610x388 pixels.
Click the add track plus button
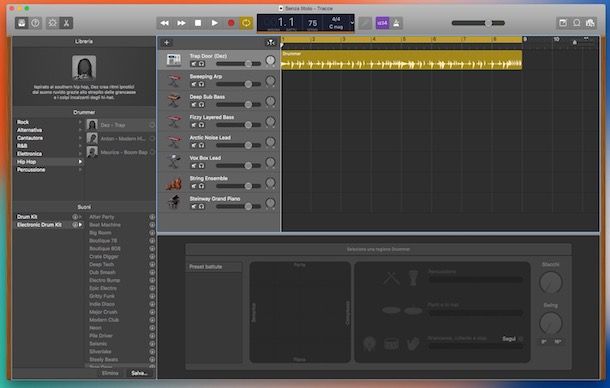[x=167, y=42]
